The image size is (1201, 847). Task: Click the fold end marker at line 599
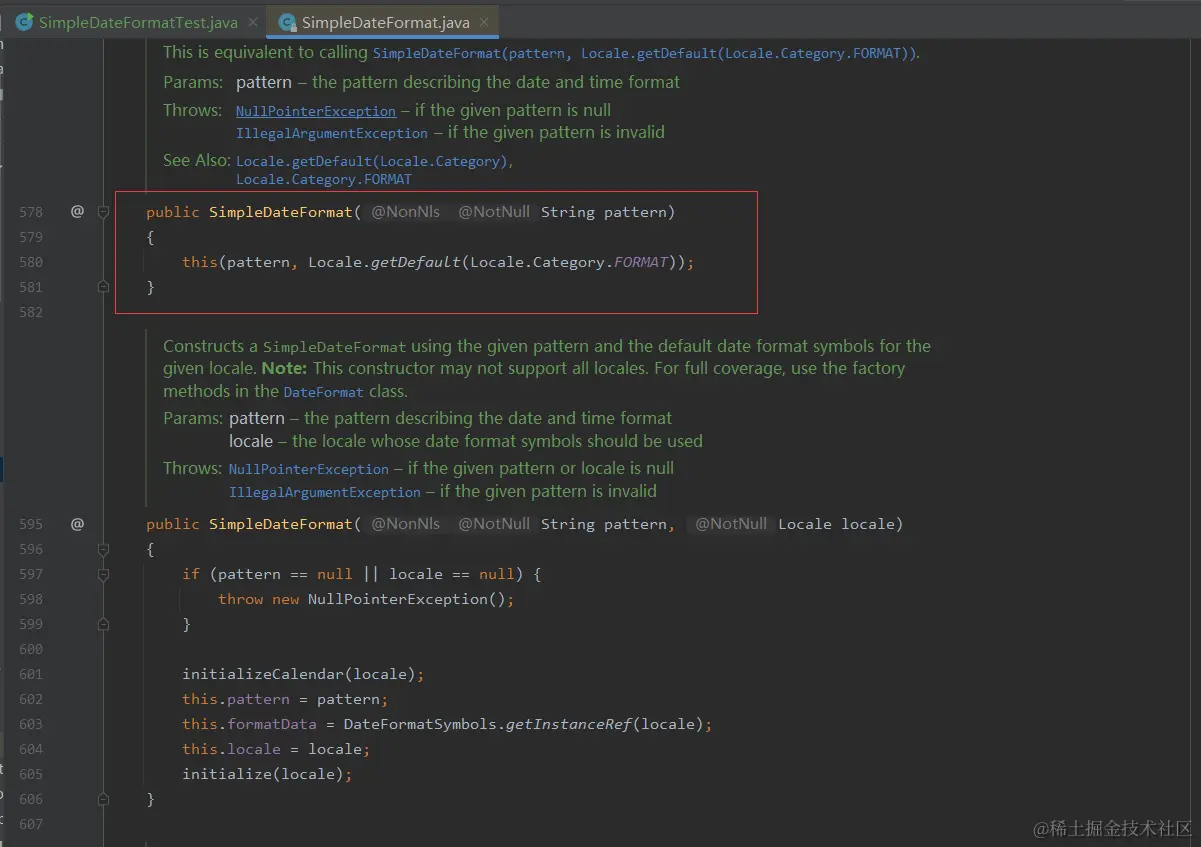pyautogui.click(x=103, y=624)
